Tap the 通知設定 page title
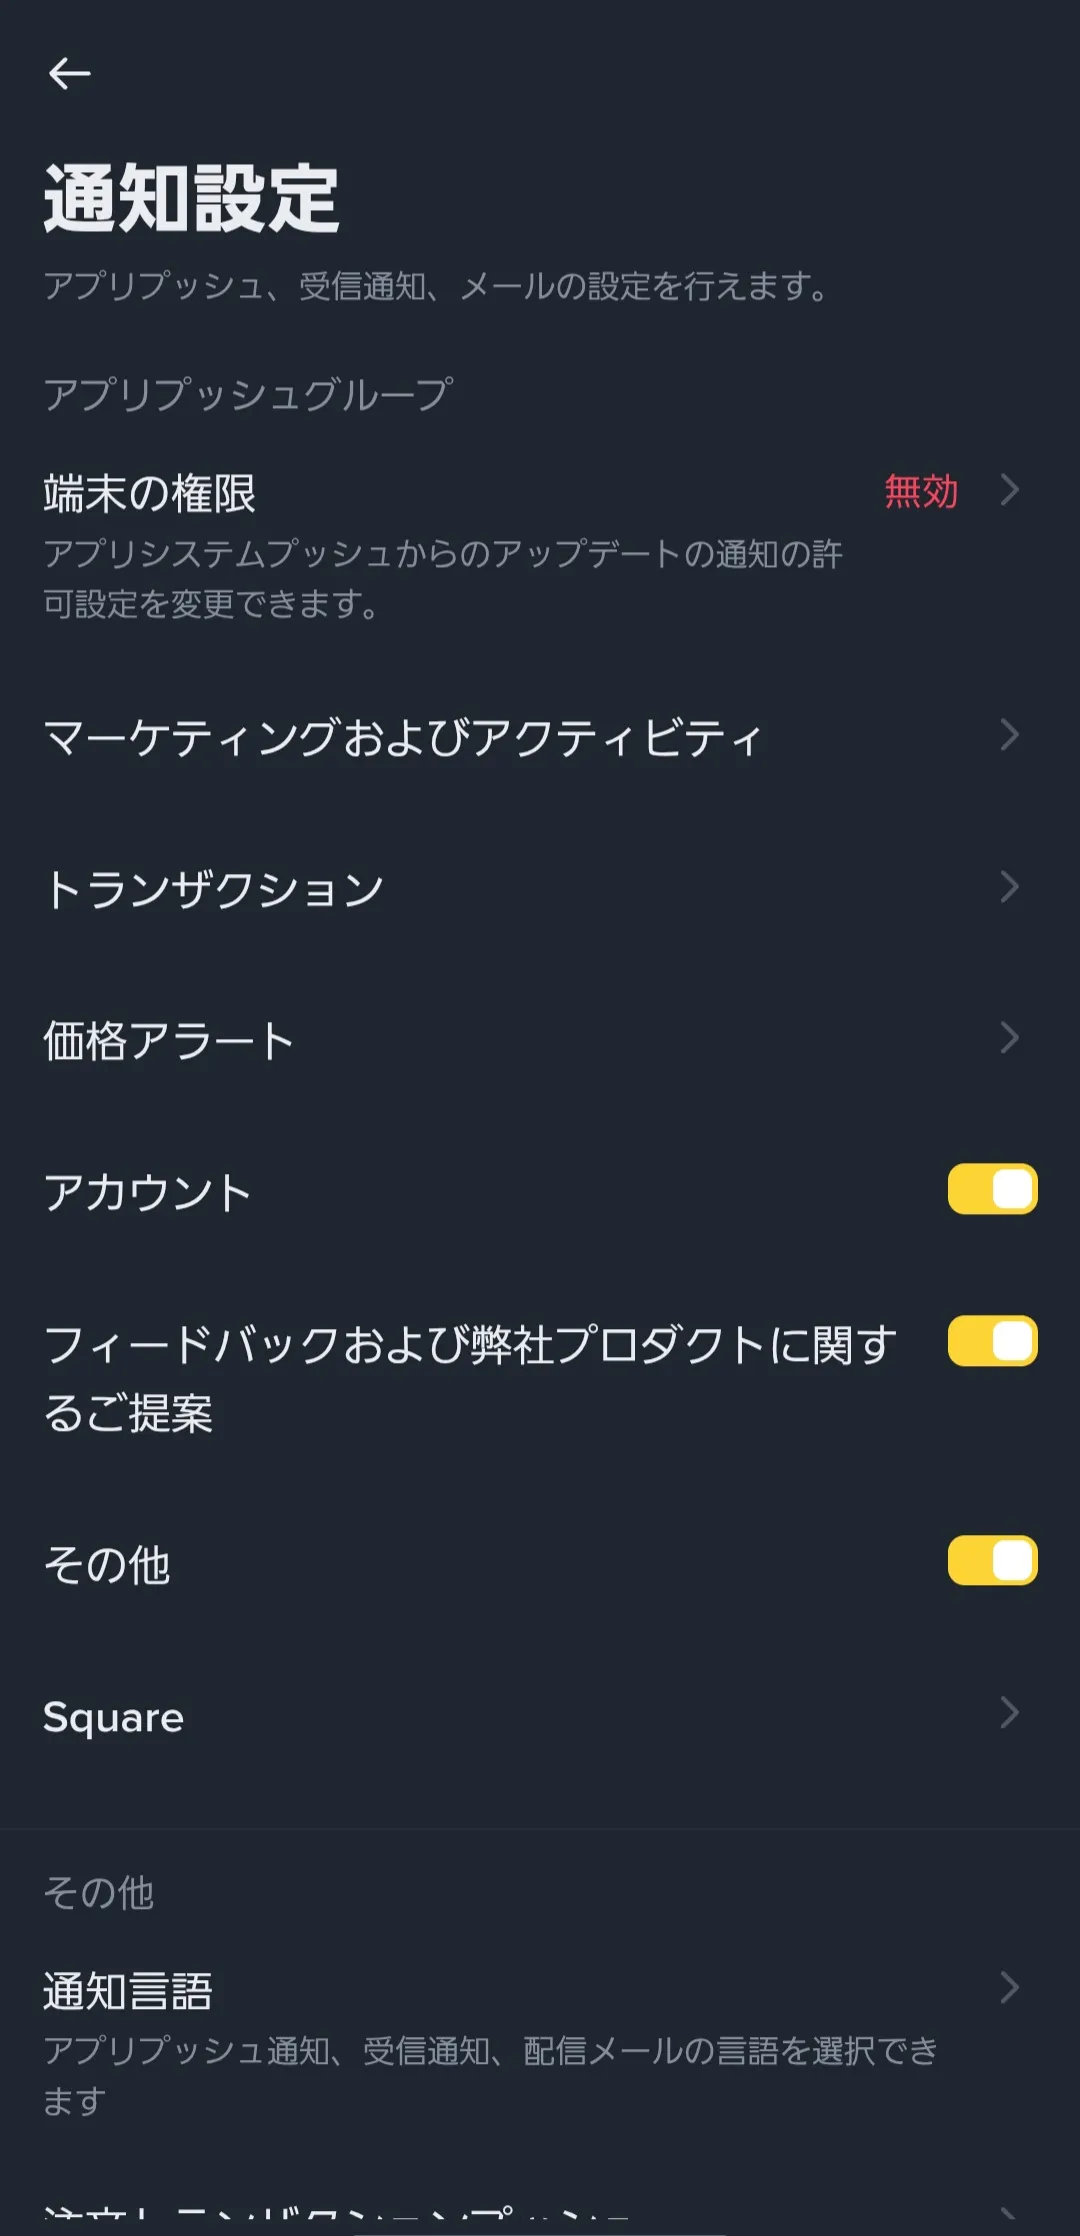The height and width of the screenshot is (2236, 1080). click(x=191, y=199)
